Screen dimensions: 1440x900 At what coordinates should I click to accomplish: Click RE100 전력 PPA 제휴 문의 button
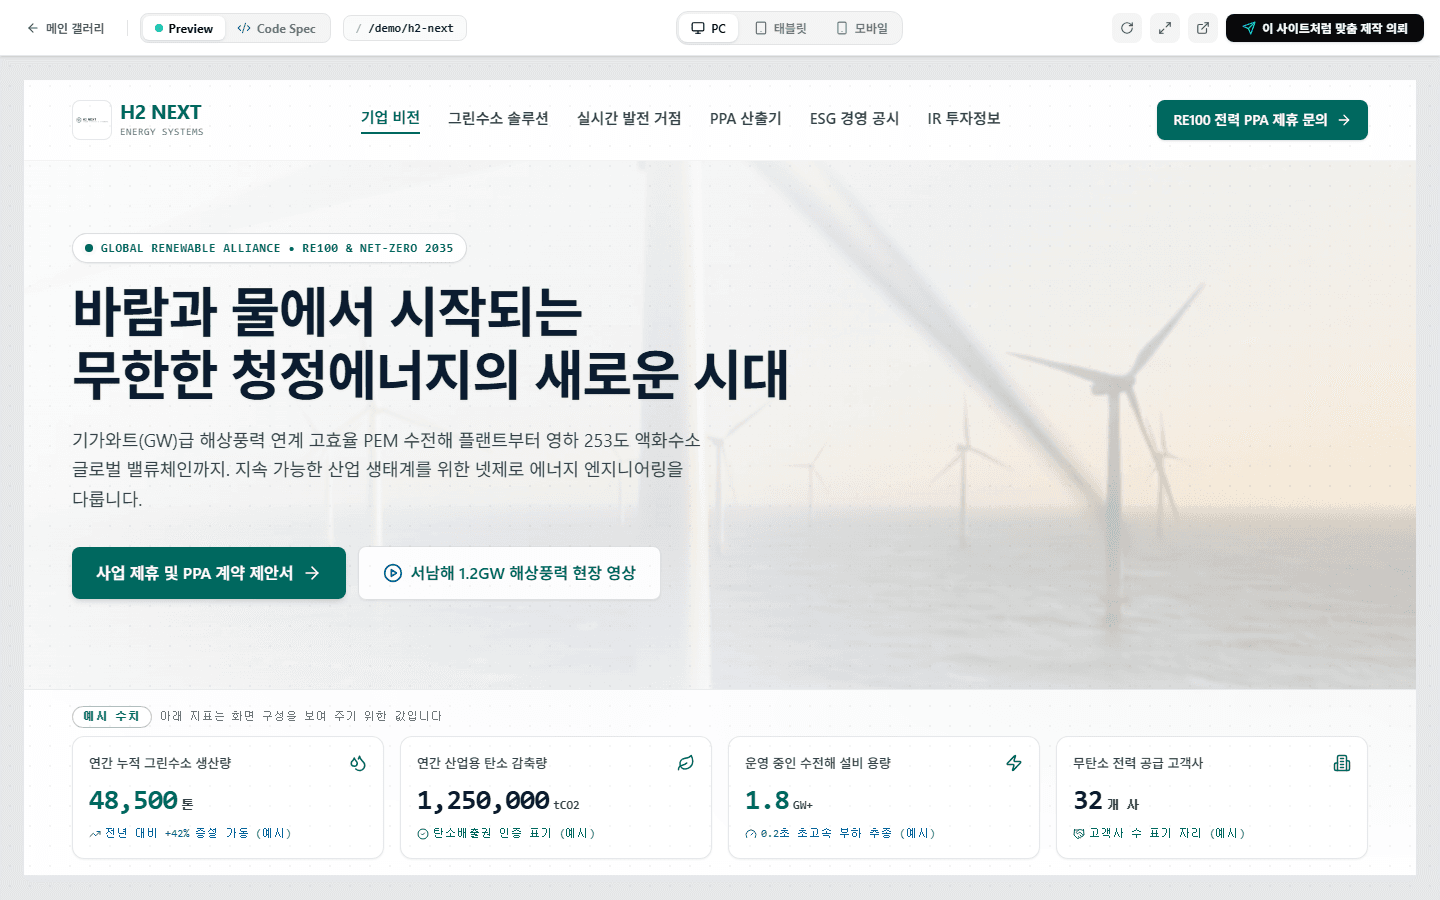[x=1262, y=120]
